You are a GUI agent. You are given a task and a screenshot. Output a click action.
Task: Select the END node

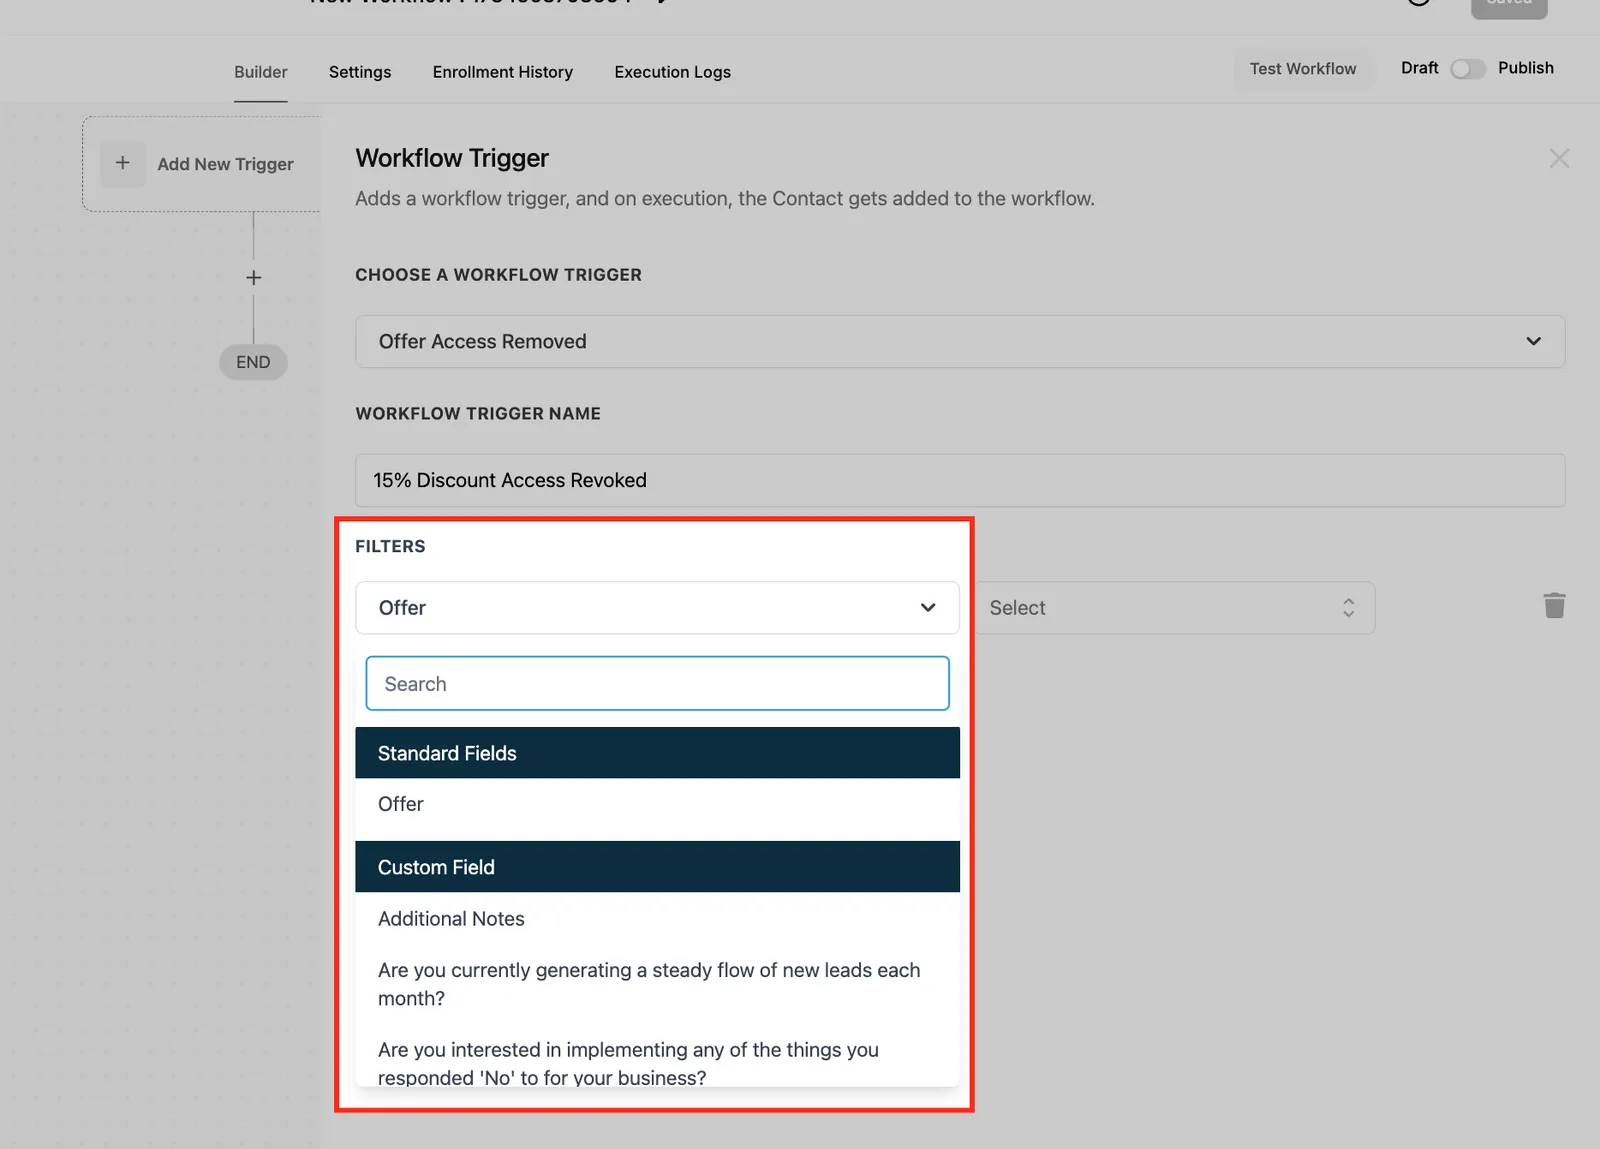pos(253,362)
